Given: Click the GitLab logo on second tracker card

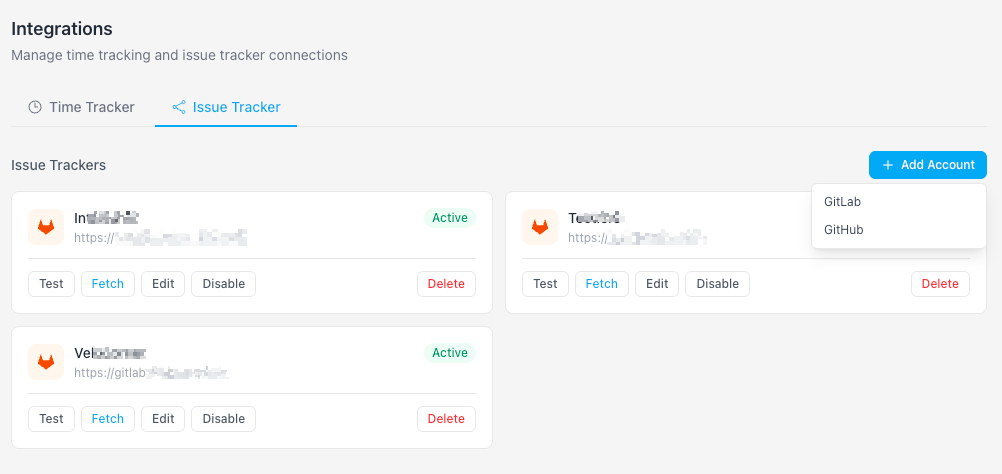Looking at the screenshot, I should [x=540, y=227].
